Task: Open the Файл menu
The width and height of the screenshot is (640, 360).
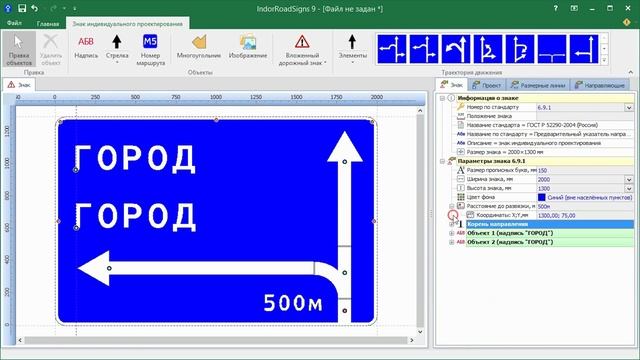Action: tap(14, 23)
